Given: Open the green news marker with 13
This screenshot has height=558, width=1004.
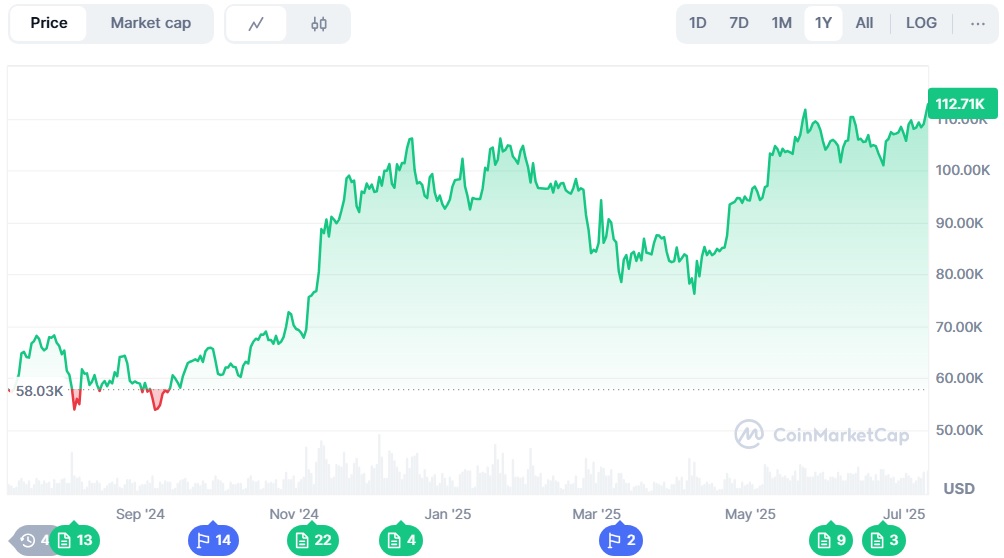Looking at the screenshot, I should [x=75, y=541].
